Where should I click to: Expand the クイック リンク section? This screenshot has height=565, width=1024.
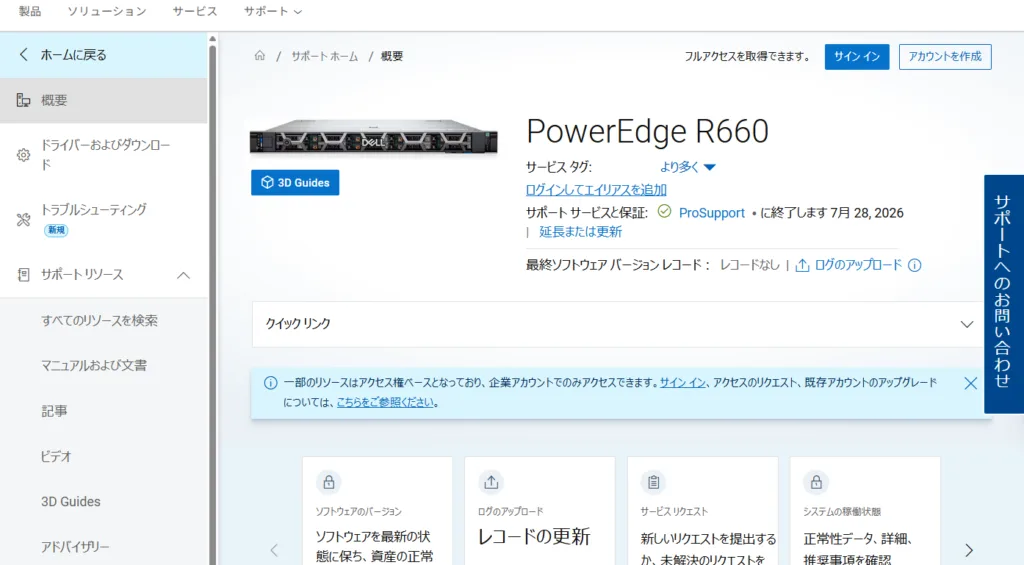pos(966,324)
